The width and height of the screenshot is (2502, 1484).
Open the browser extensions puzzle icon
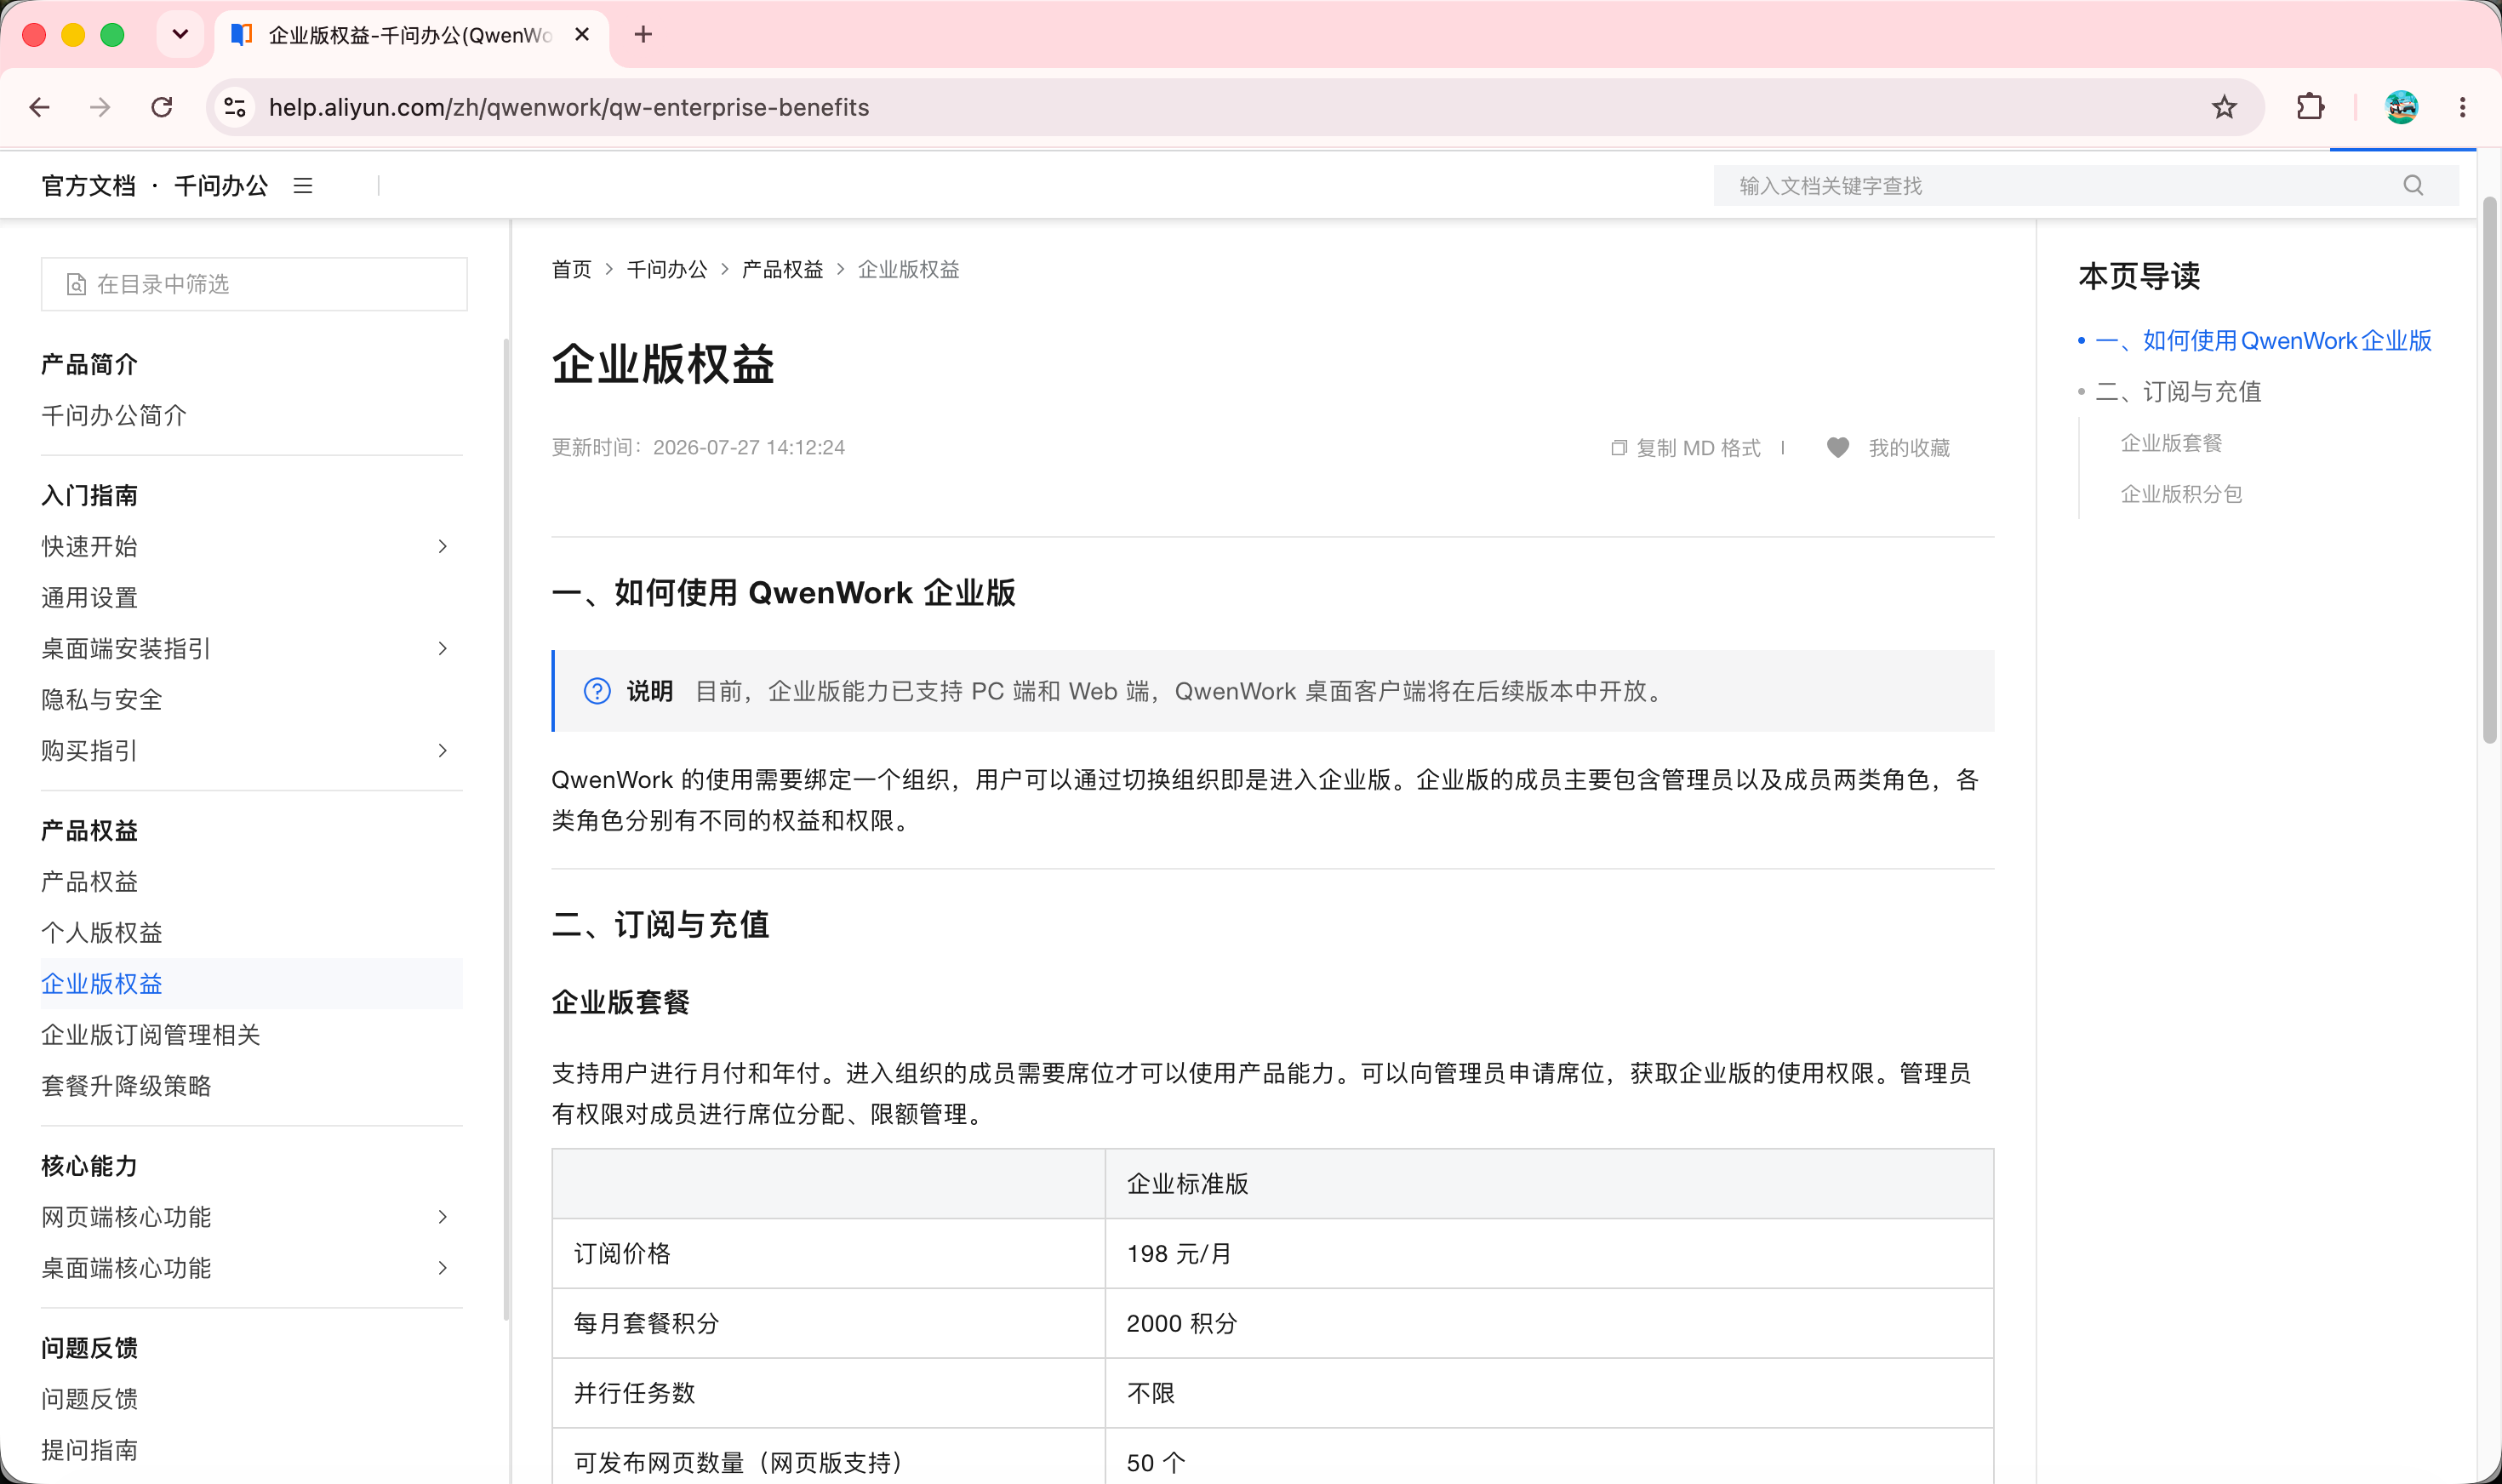point(2310,107)
